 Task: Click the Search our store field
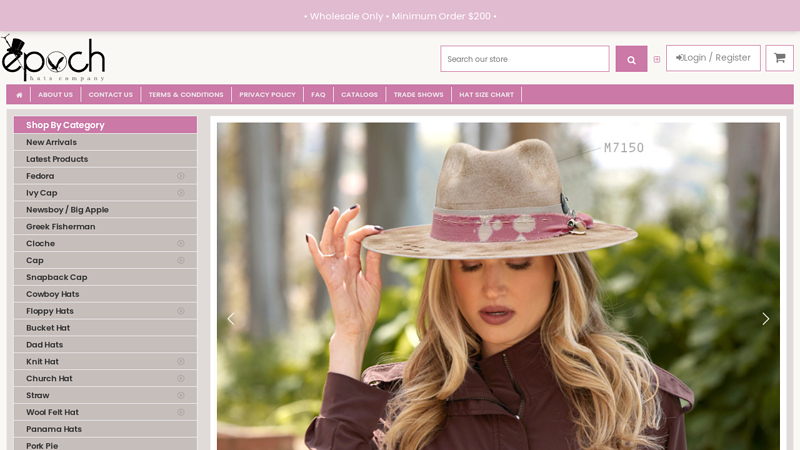pyautogui.click(x=524, y=59)
